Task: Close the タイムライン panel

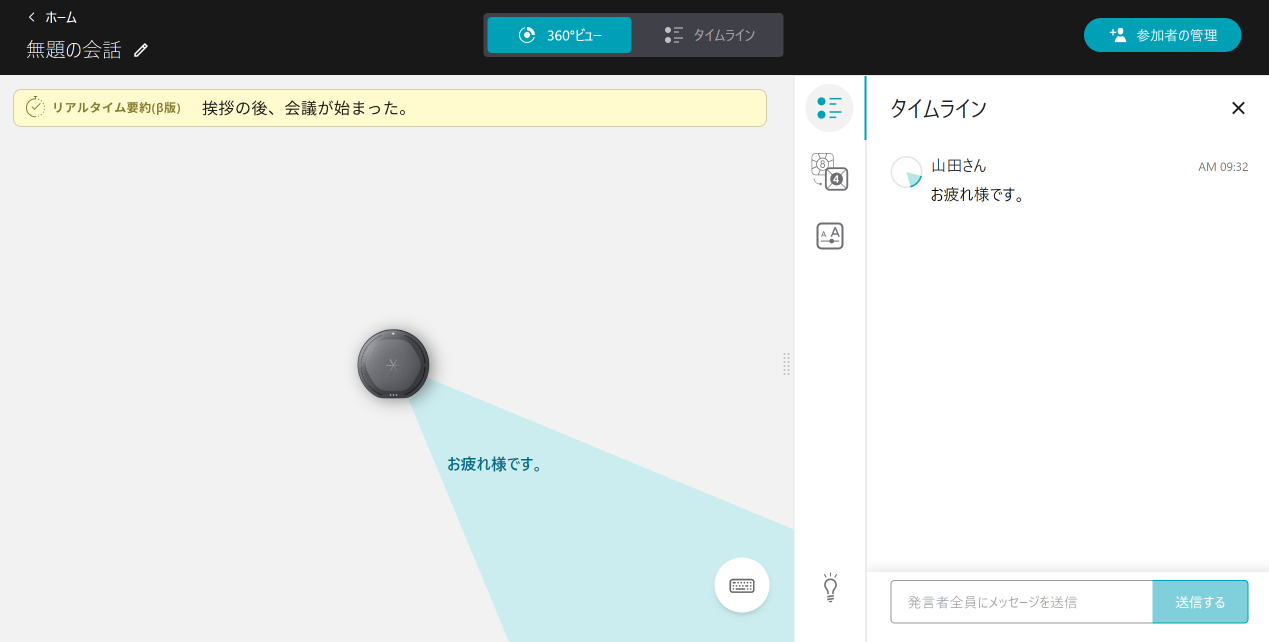Action: point(1238,108)
